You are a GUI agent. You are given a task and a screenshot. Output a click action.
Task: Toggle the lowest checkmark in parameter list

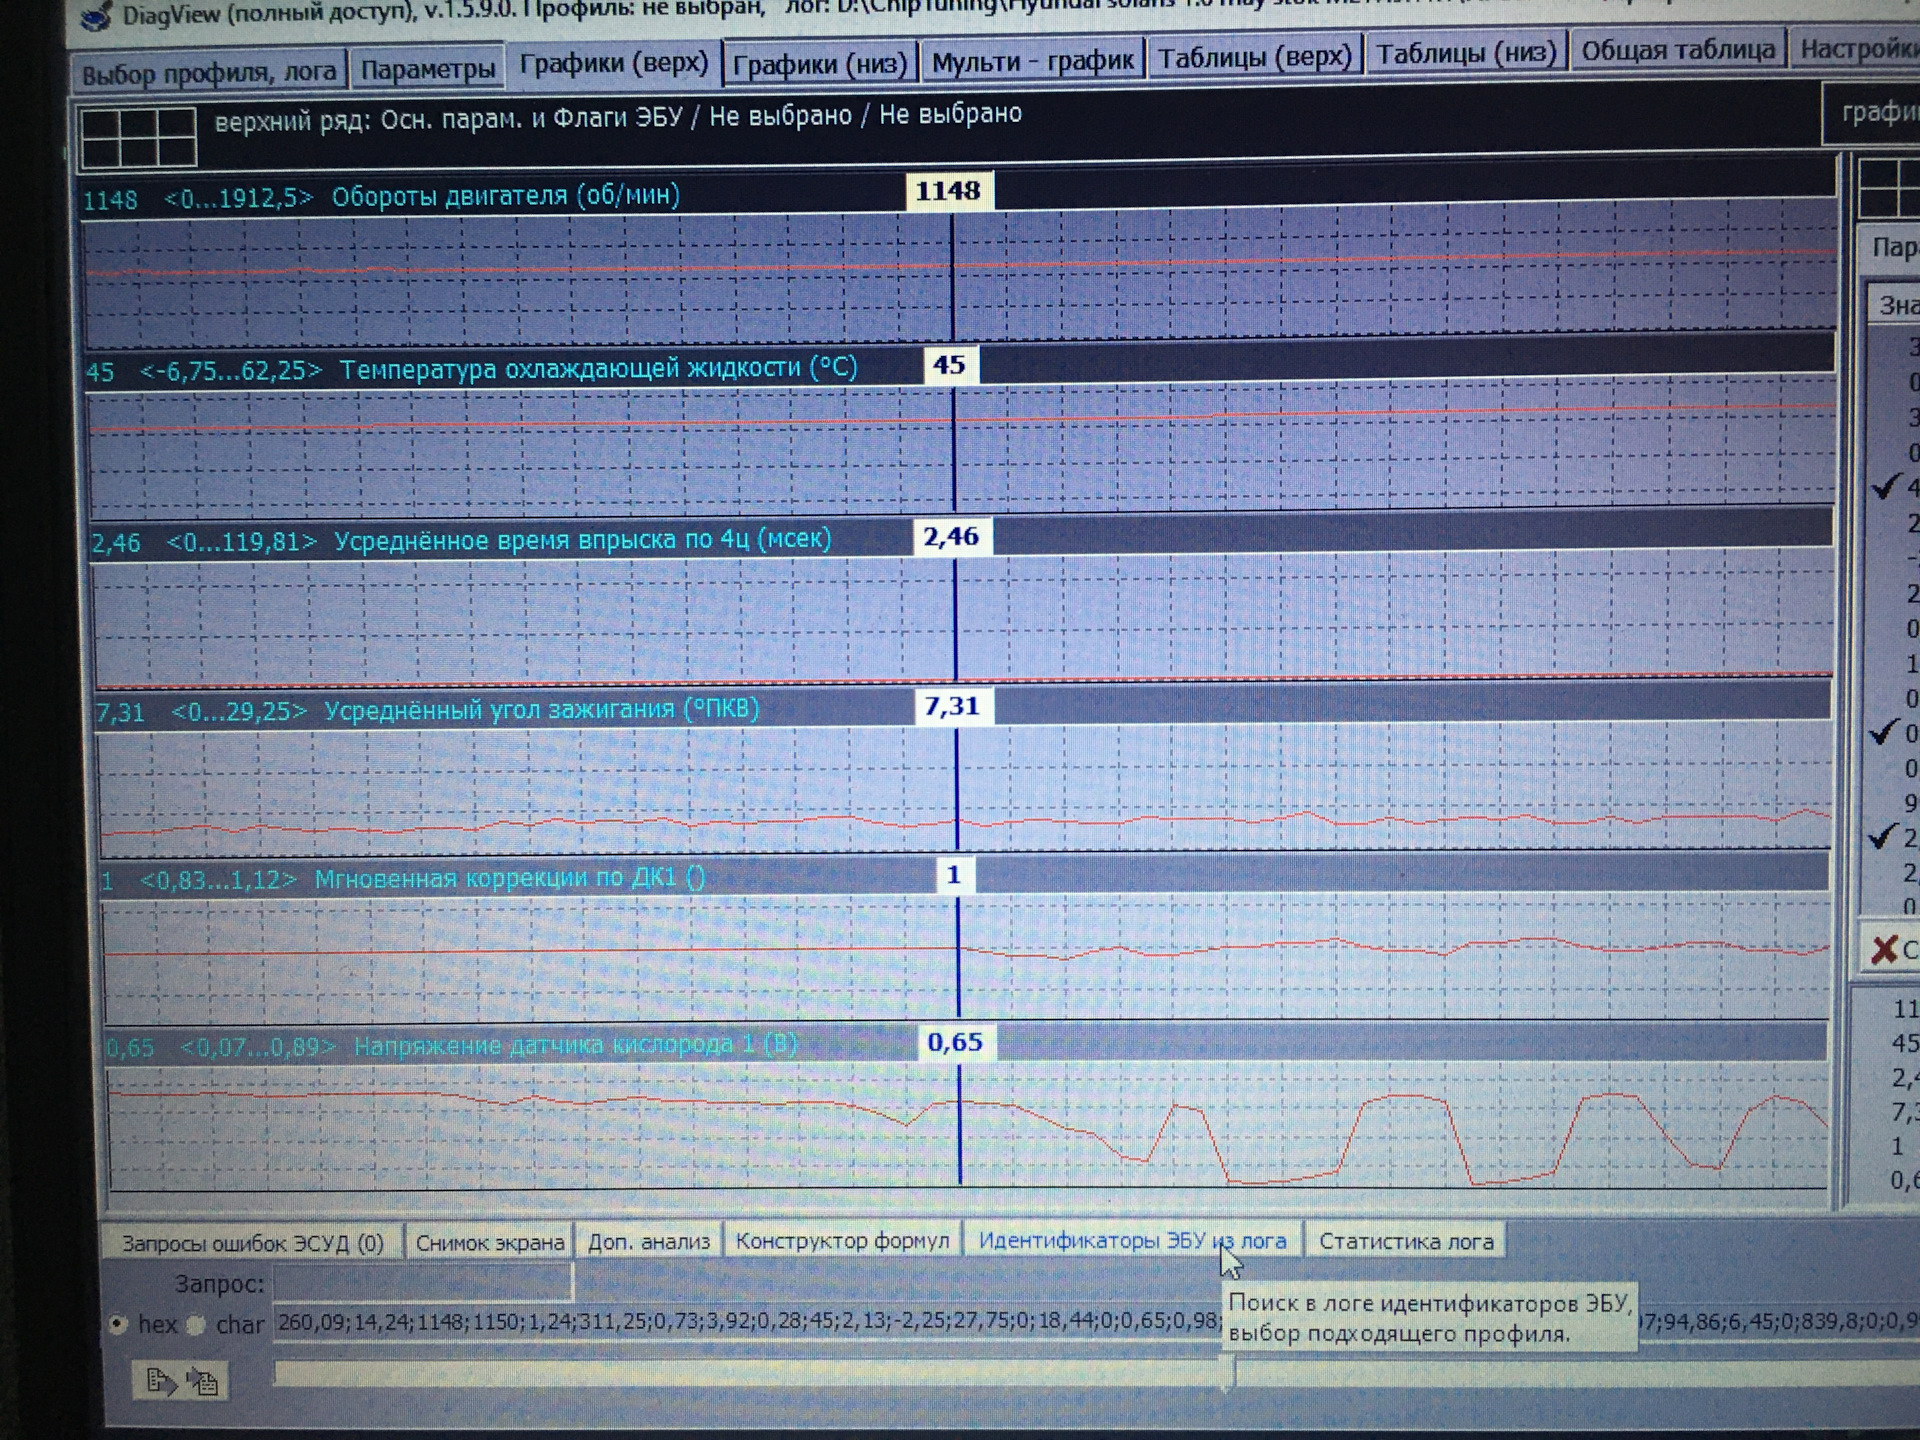(1884, 836)
